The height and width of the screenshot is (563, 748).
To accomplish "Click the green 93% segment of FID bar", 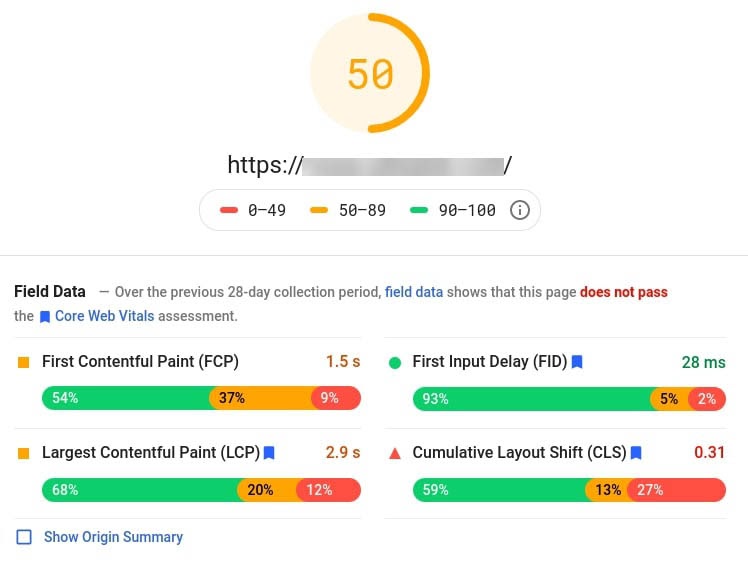I will 533,399.
